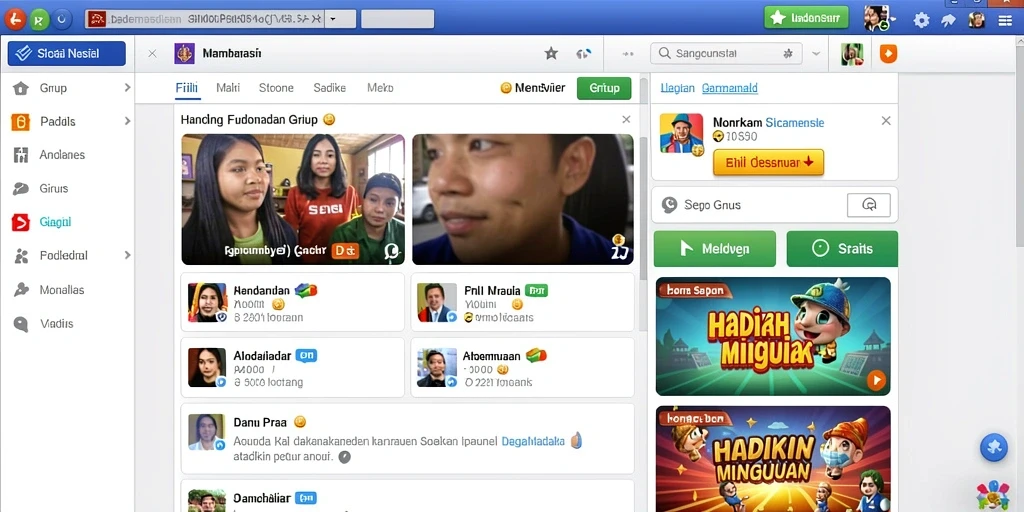Expand the Podledral sidebar chevron
The width and height of the screenshot is (1024, 512).
[x=127, y=255]
